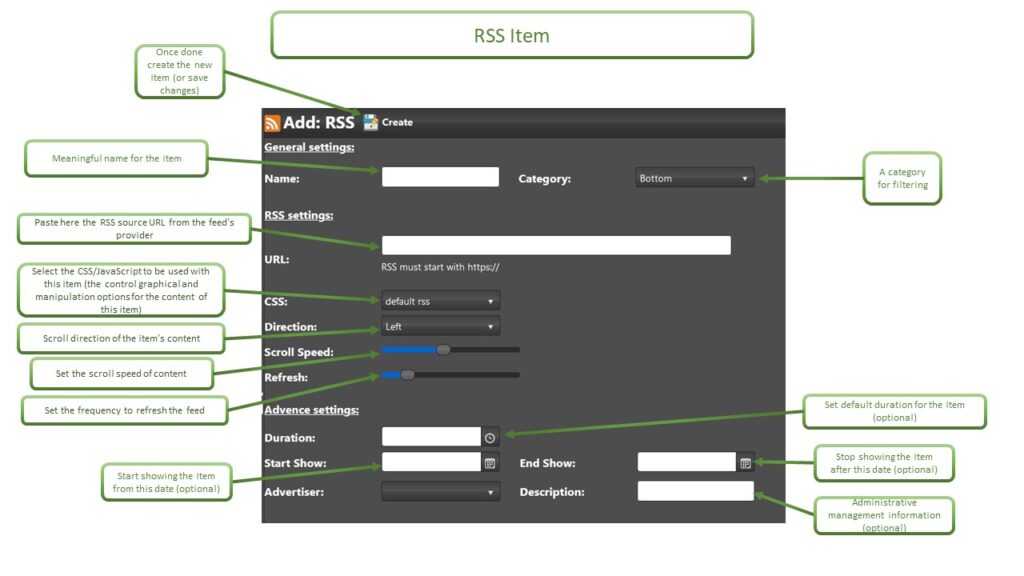Click the Duration input box
The height and width of the screenshot is (576, 1024).
coord(431,437)
